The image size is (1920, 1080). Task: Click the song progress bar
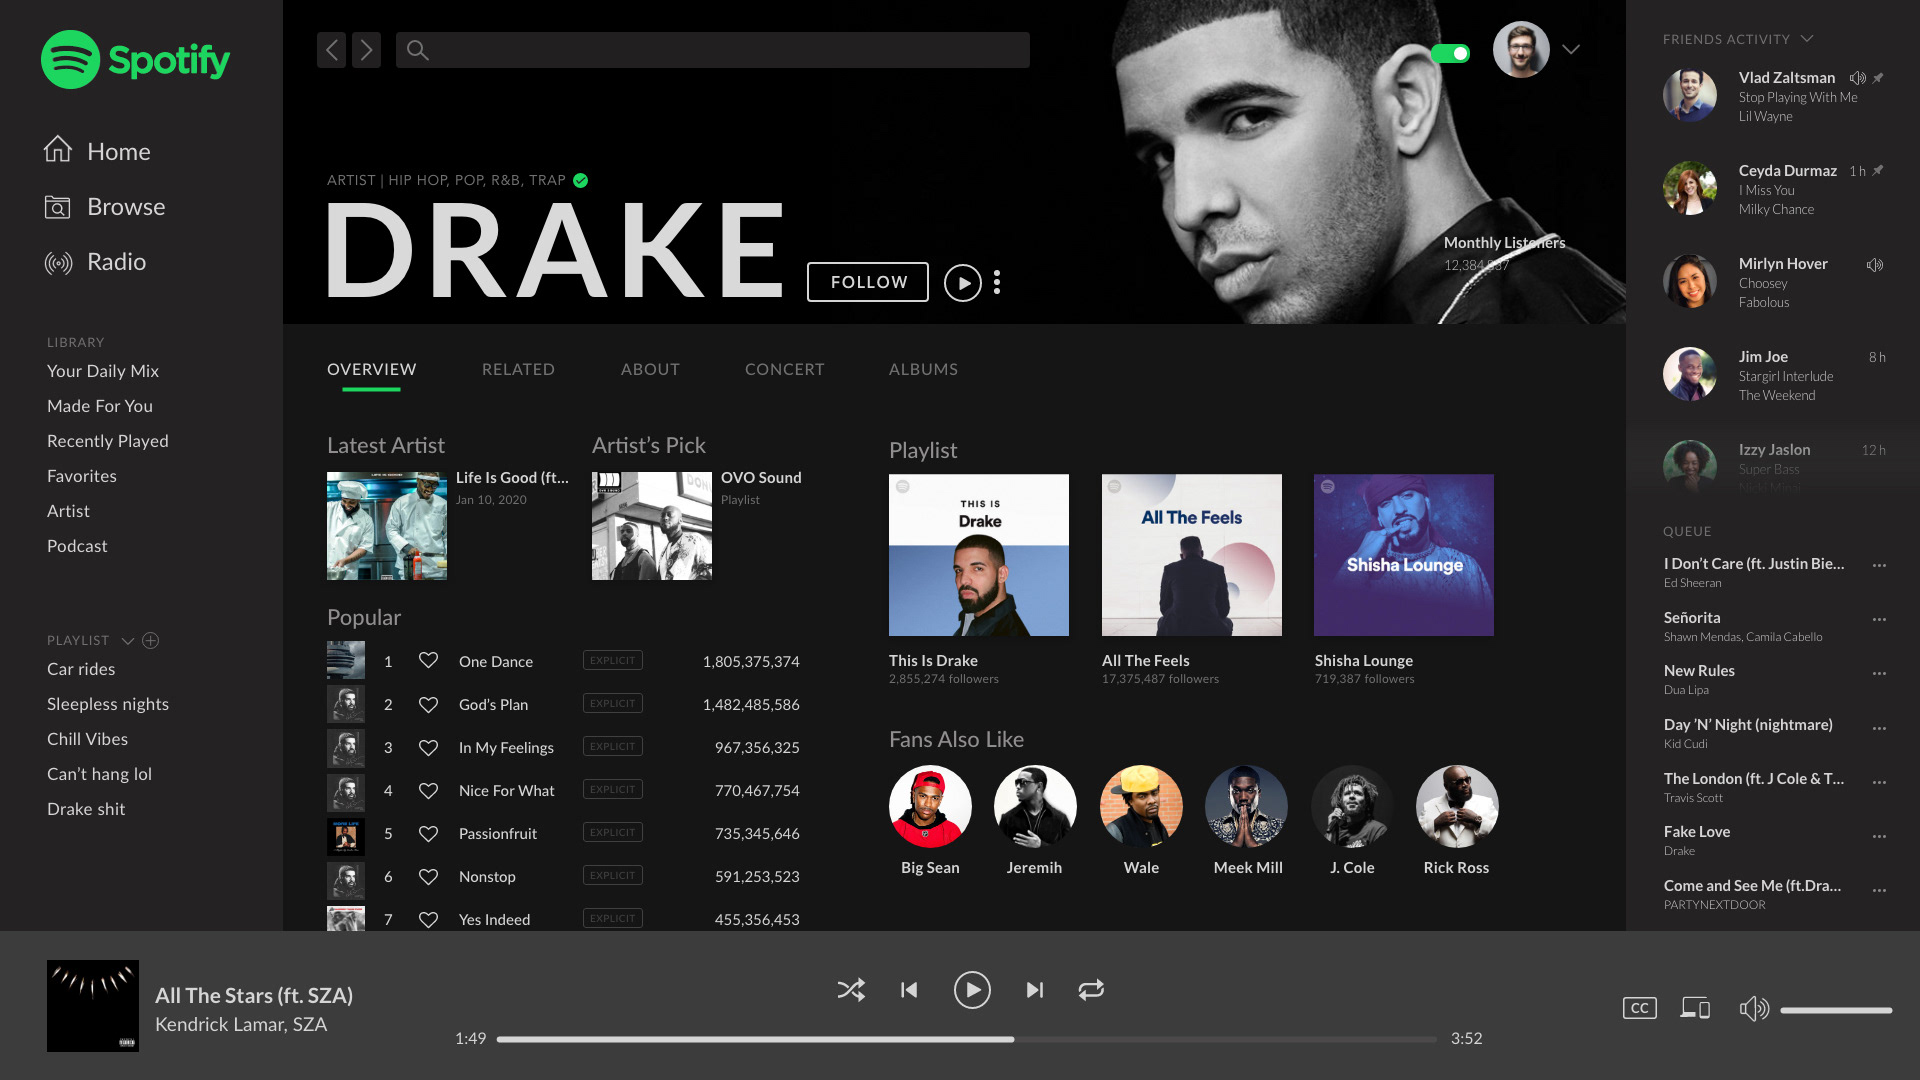pos(967,1039)
